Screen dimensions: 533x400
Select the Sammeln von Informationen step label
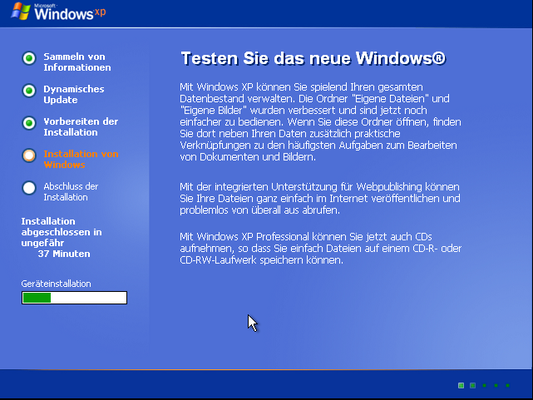click(77, 62)
